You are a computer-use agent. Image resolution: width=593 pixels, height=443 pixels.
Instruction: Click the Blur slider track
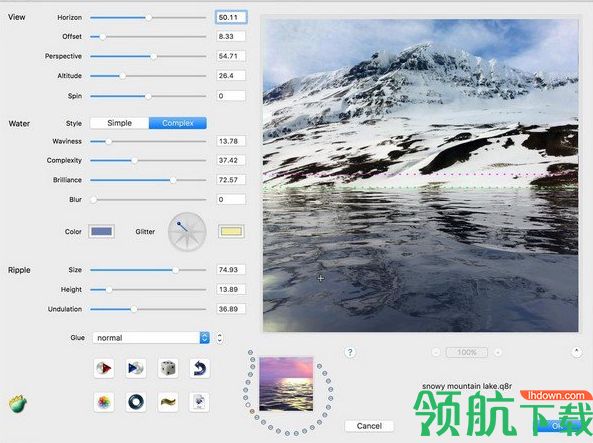(x=148, y=200)
